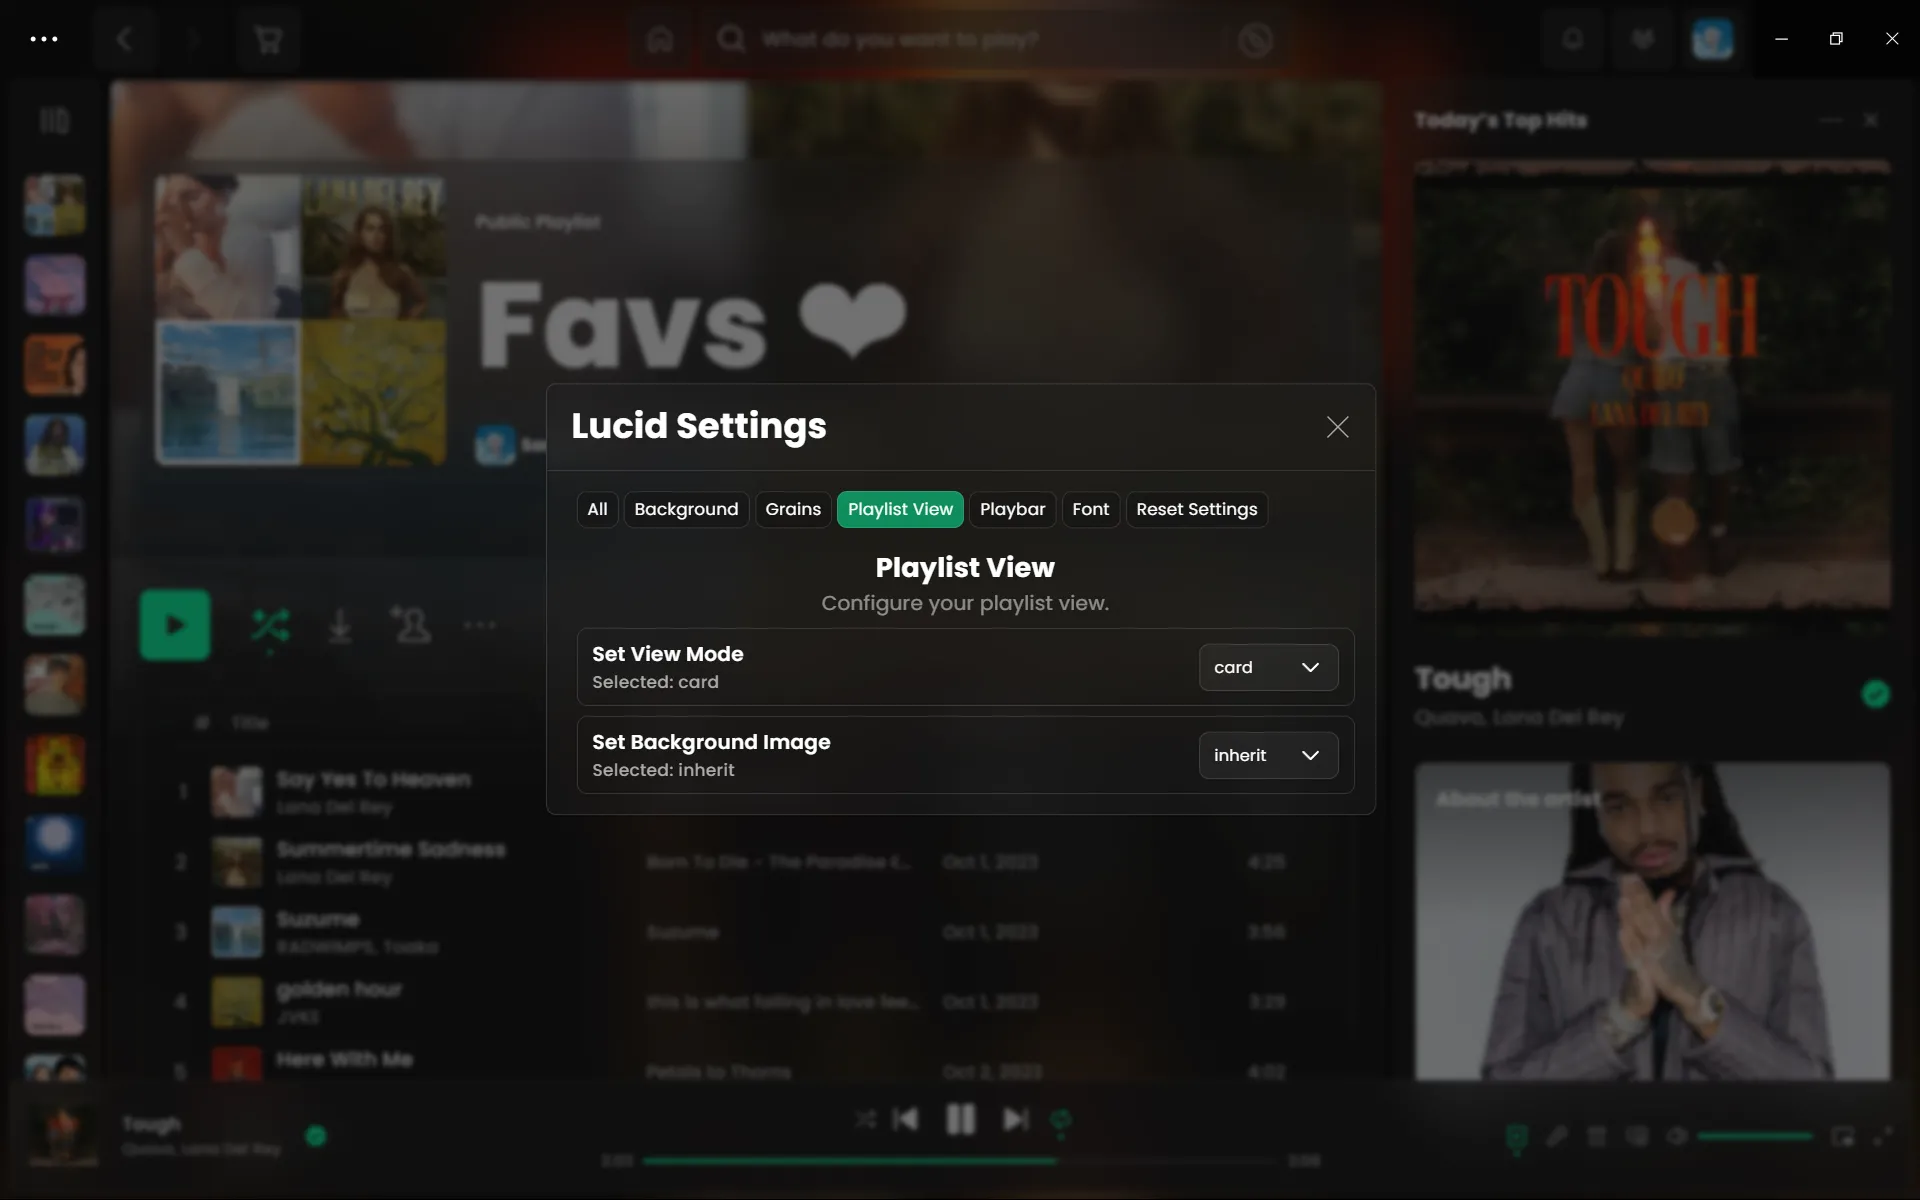Pause the currently playing track
Viewport: 1920px width, 1200px height.
coord(961,1118)
